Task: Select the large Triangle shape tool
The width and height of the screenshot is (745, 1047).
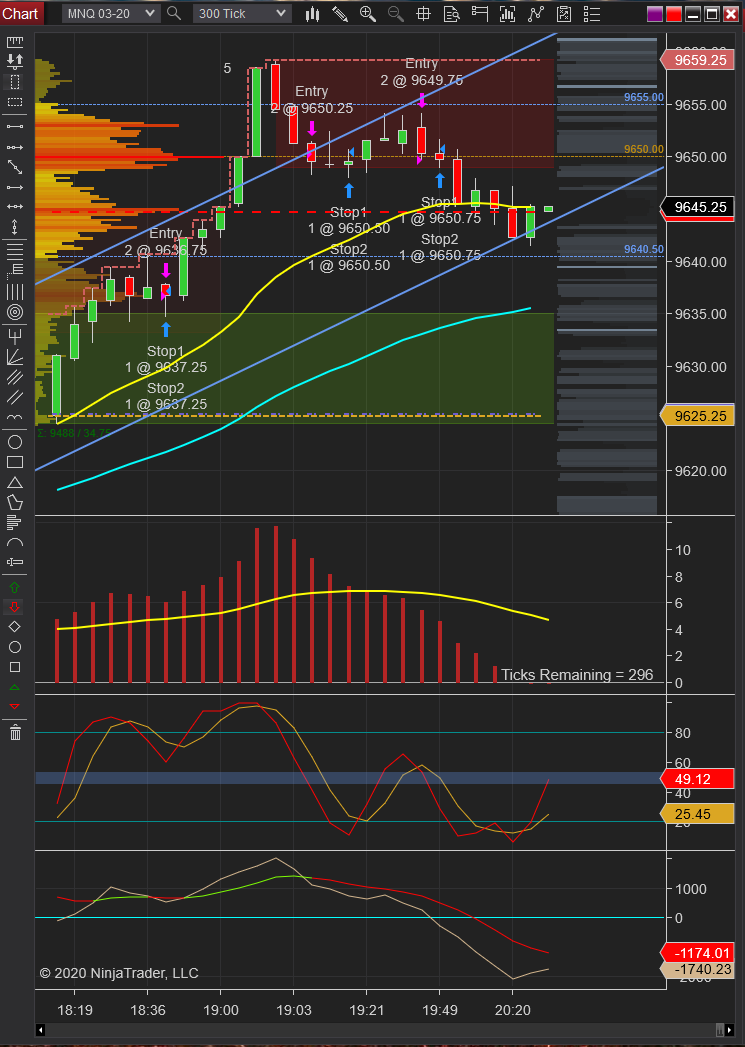Action: pyautogui.click(x=15, y=482)
